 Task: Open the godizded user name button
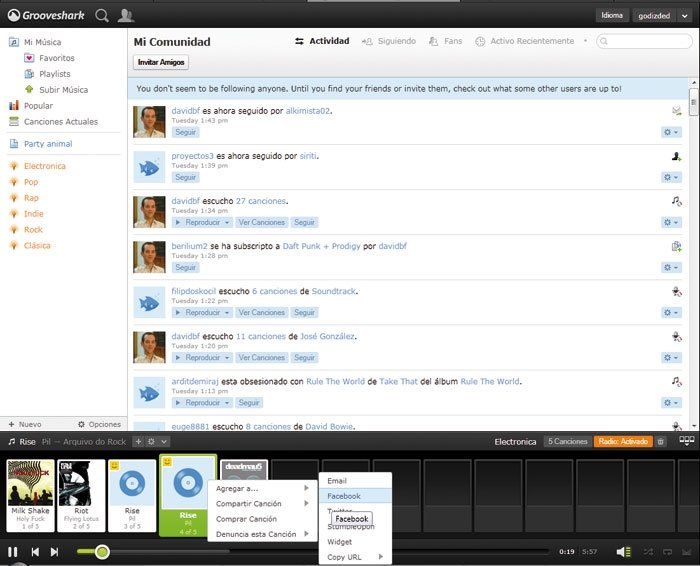pos(654,16)
